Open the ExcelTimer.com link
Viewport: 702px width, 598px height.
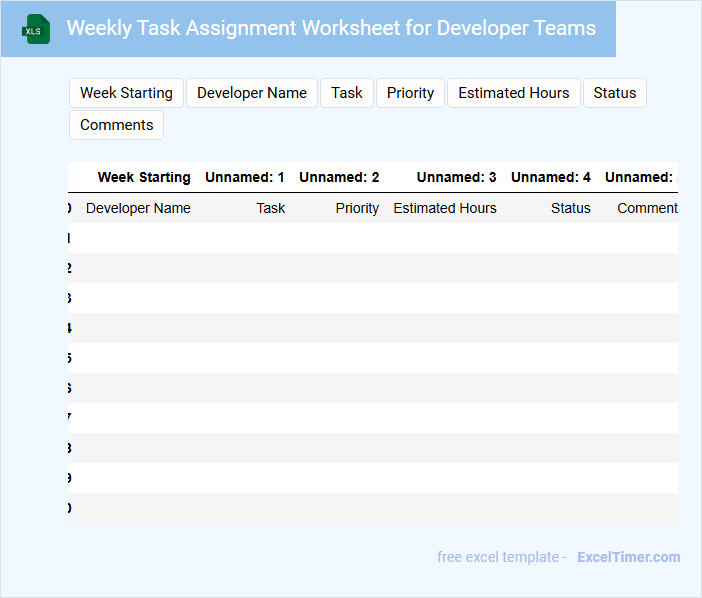pyautogui.click(x=629, y=557)
